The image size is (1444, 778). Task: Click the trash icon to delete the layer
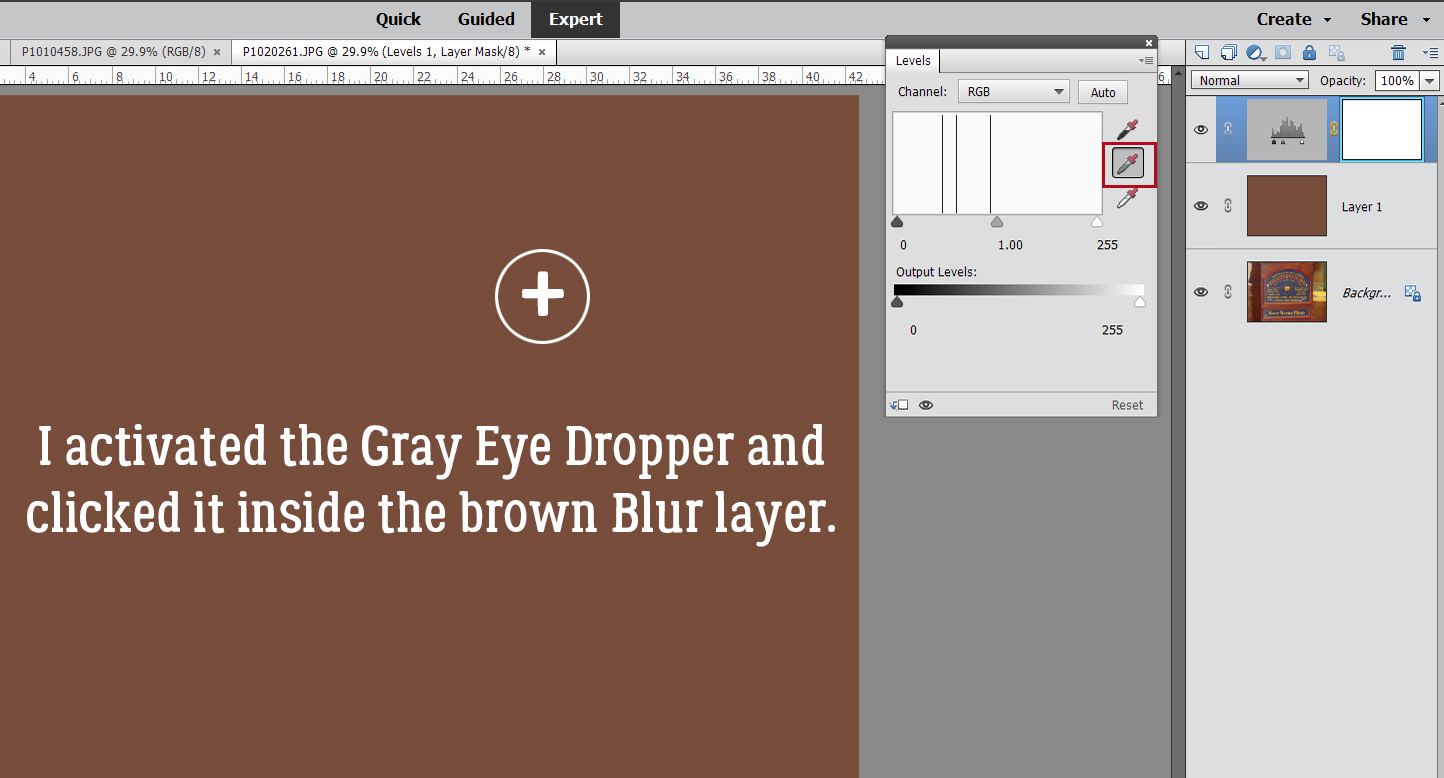(1399, 52)
